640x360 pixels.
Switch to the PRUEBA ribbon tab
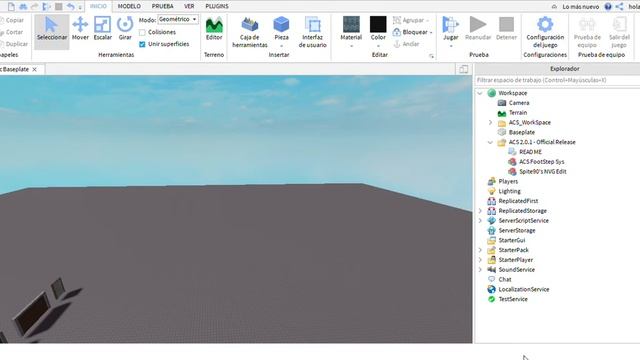click(162, 6)
